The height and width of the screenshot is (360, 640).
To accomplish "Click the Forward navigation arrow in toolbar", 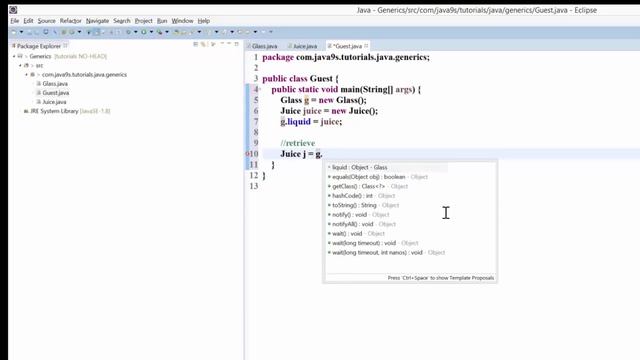I will tap(263, 32).
